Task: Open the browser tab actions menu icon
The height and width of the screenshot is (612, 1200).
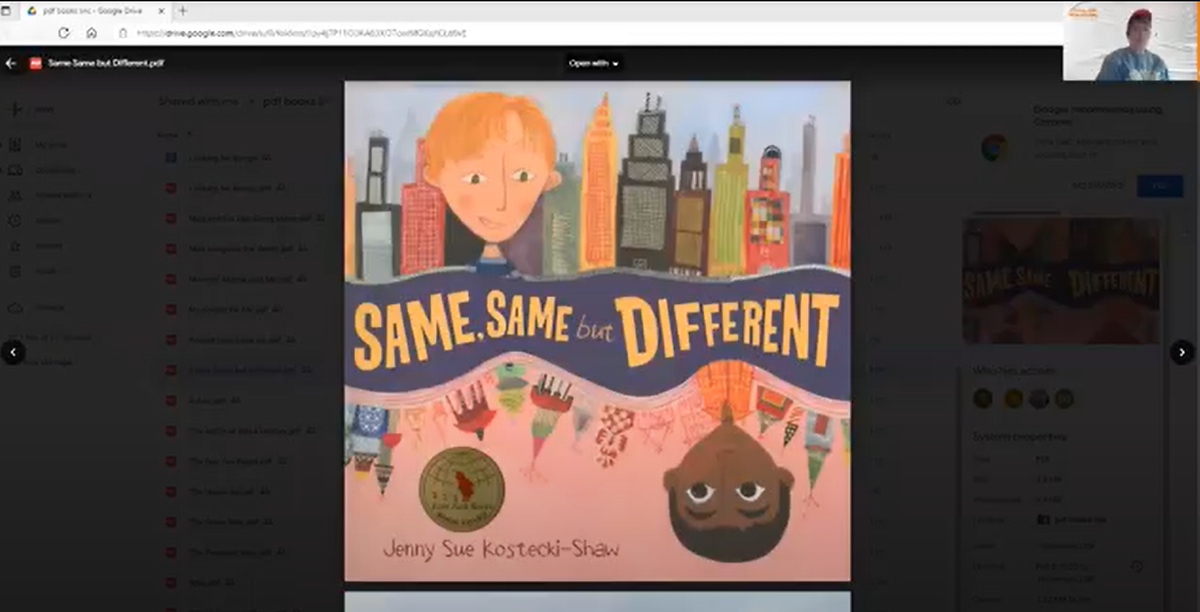Action: click(8, 11)
